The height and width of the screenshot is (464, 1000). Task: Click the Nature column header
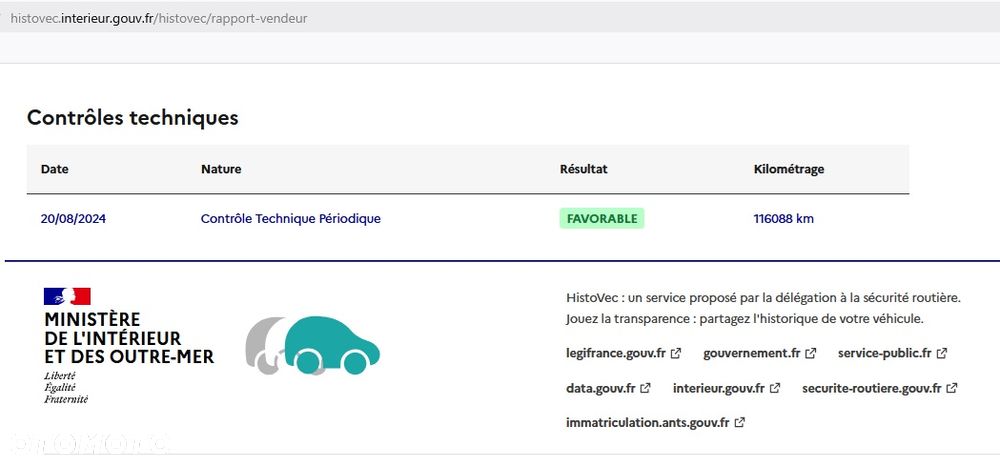221,170
